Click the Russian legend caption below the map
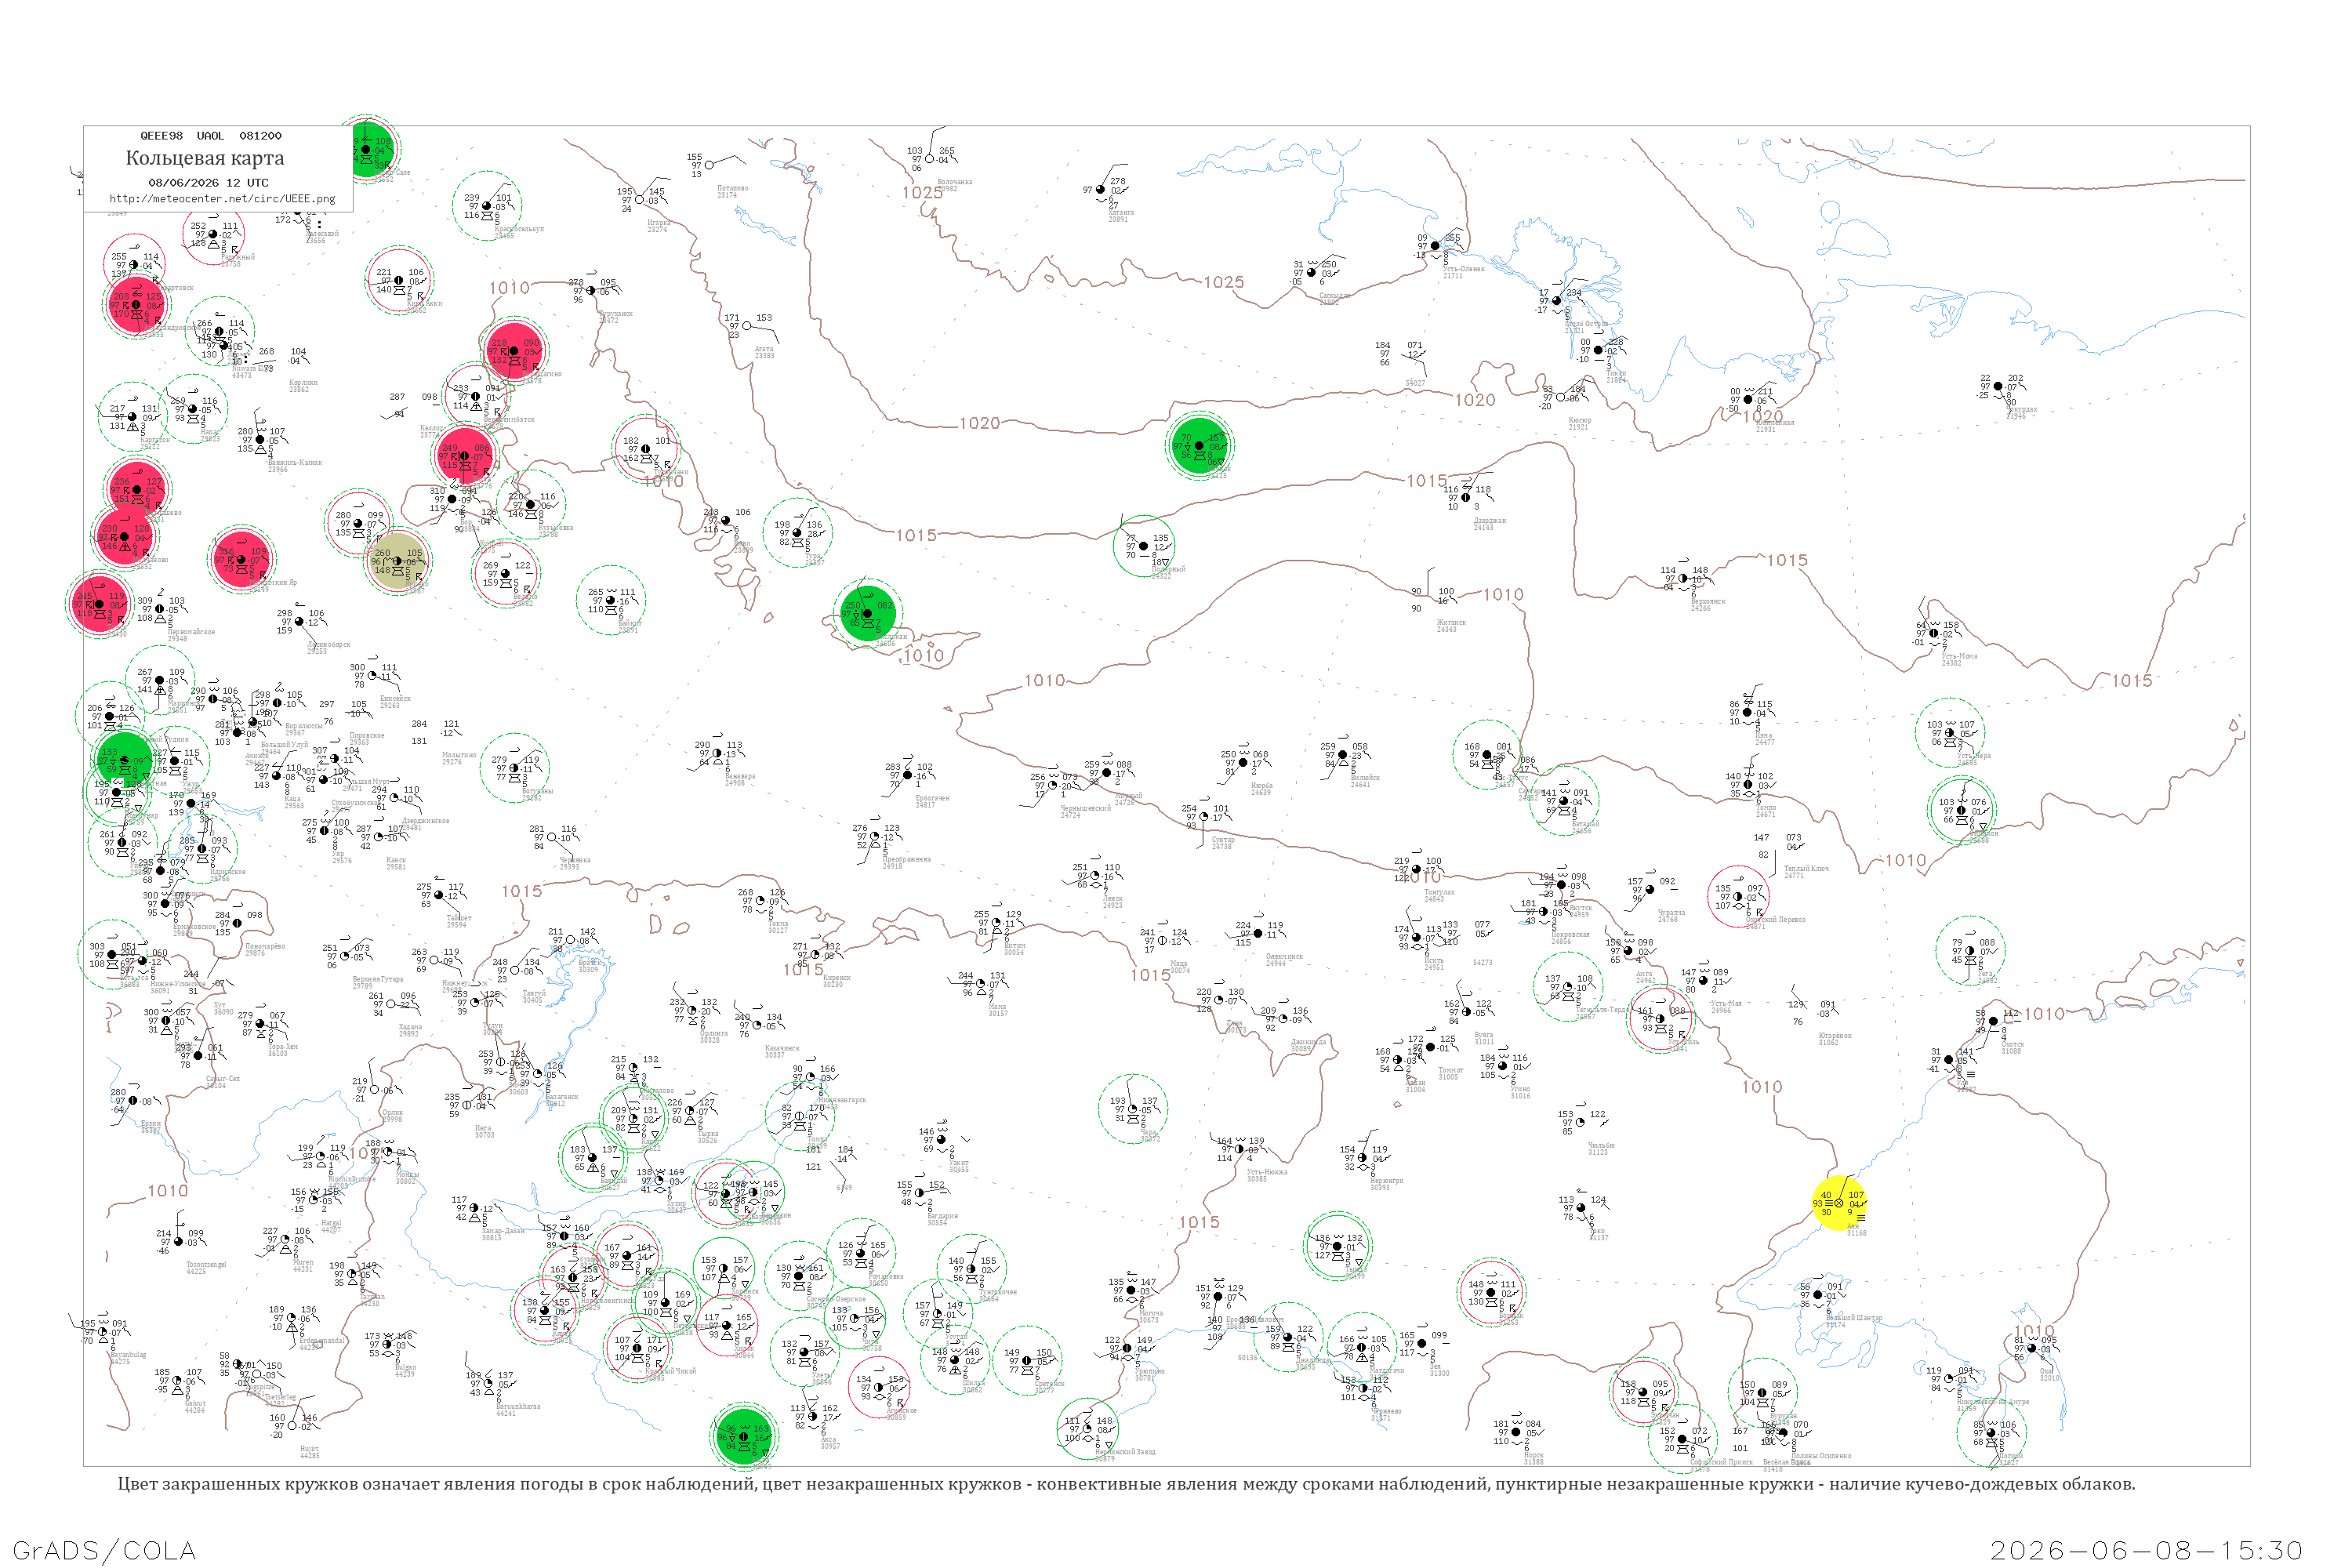Image resolution: width=2352 pixels, height=1568 pixels. tap(1126, 1484)
